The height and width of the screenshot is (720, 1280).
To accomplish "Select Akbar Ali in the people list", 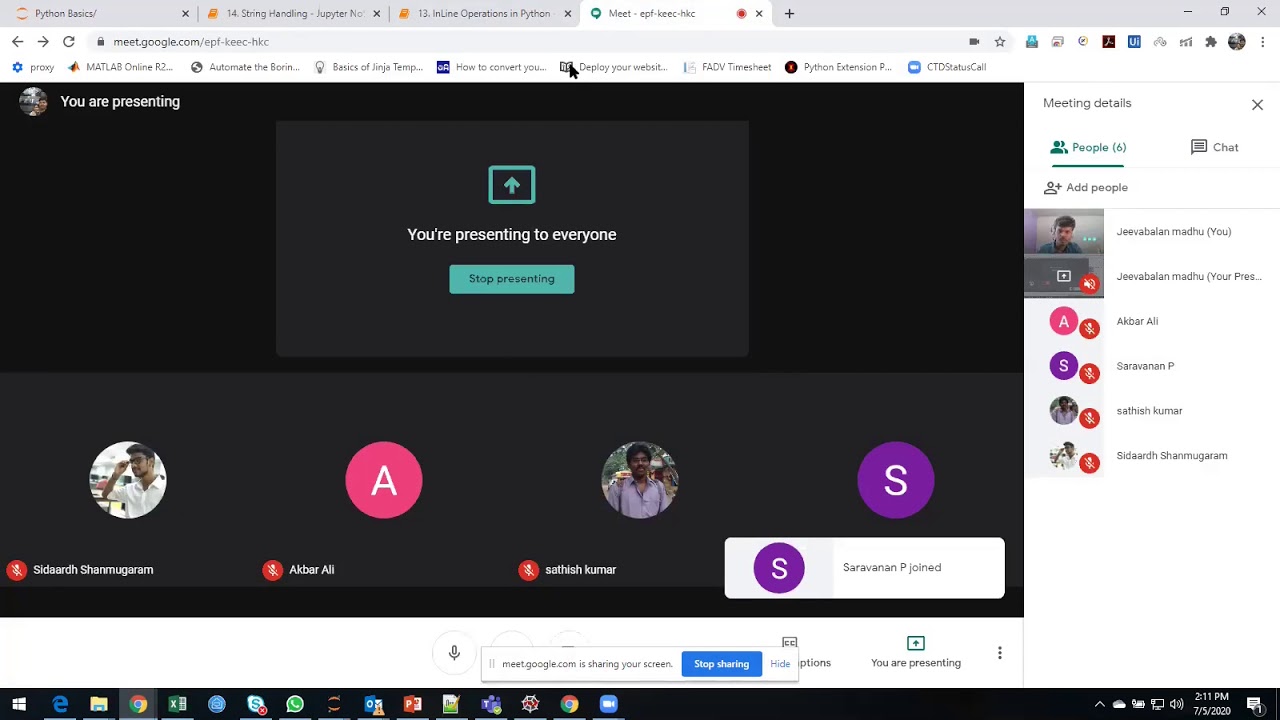I will pos(1152,321).
